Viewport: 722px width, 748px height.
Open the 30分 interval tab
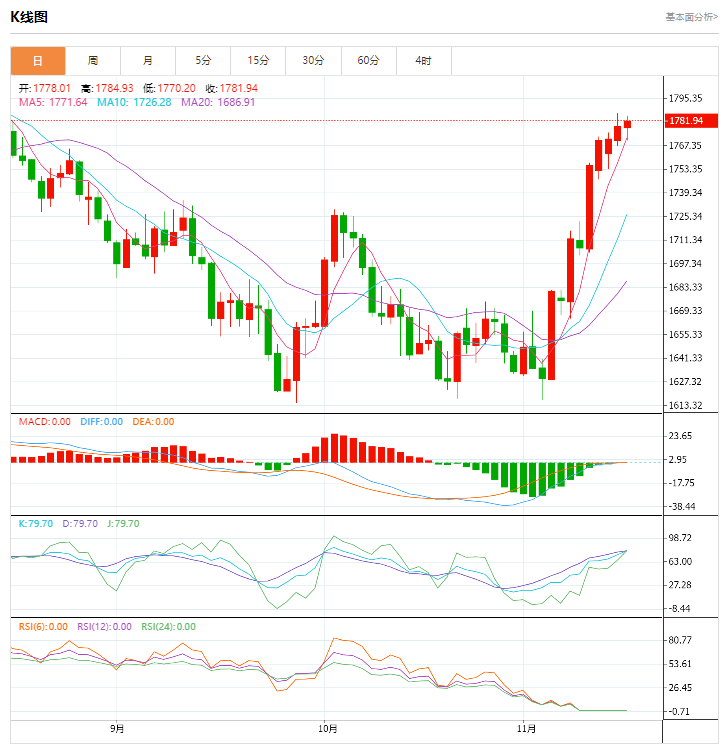[314, 61]
